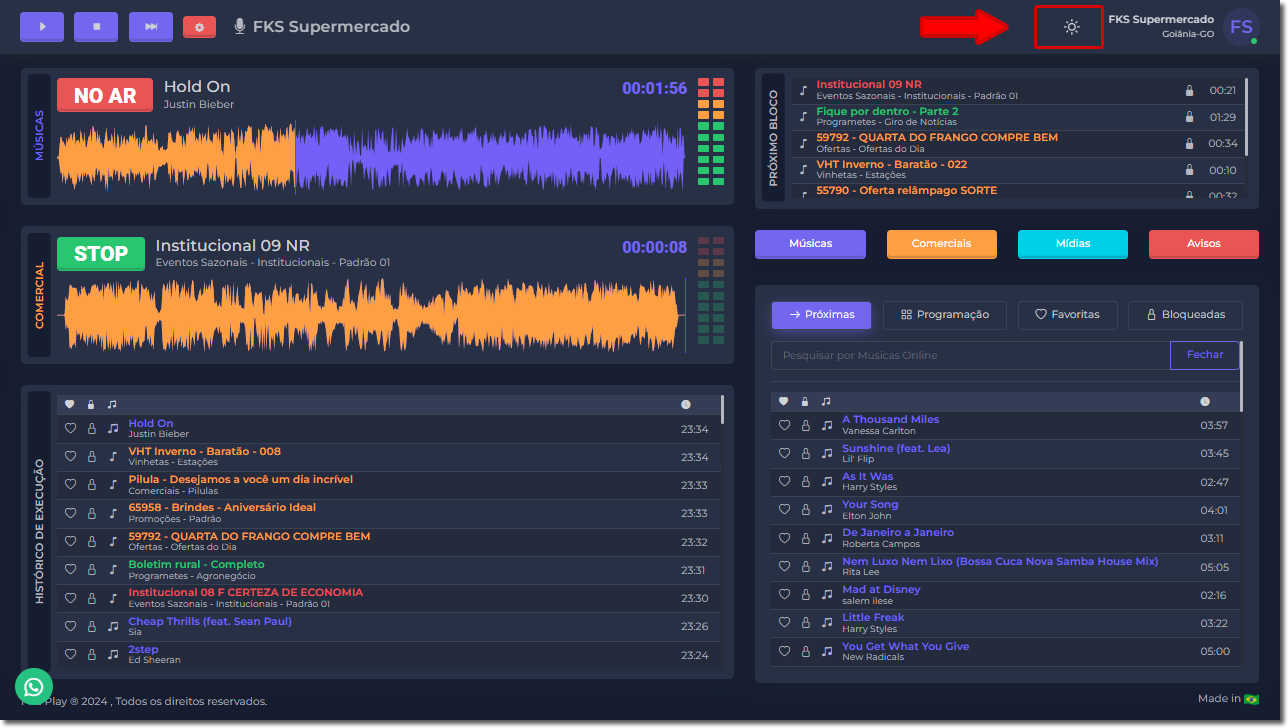Click the red Avisos button
This screenshot has height=728, width=1288.
coord(1203,244)
